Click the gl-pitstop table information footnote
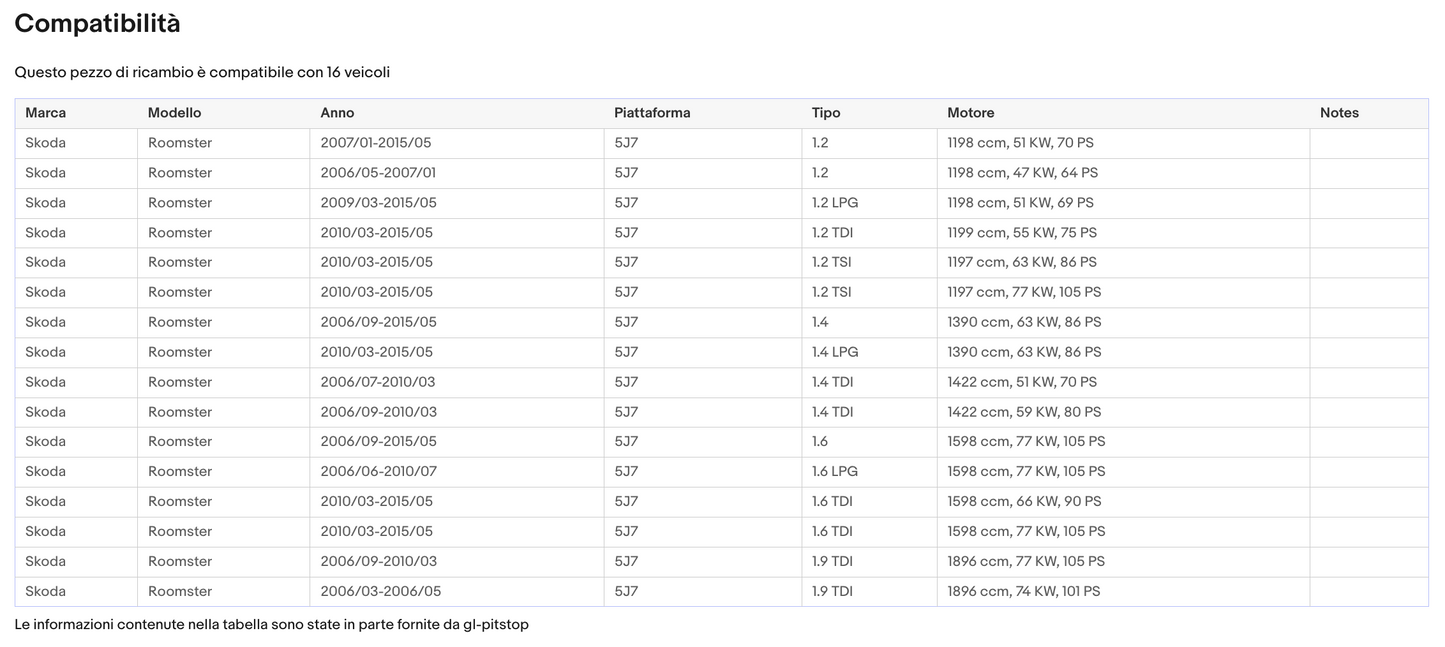Image resolution: width=1445 pixels, height=647 pixels. 271,625
